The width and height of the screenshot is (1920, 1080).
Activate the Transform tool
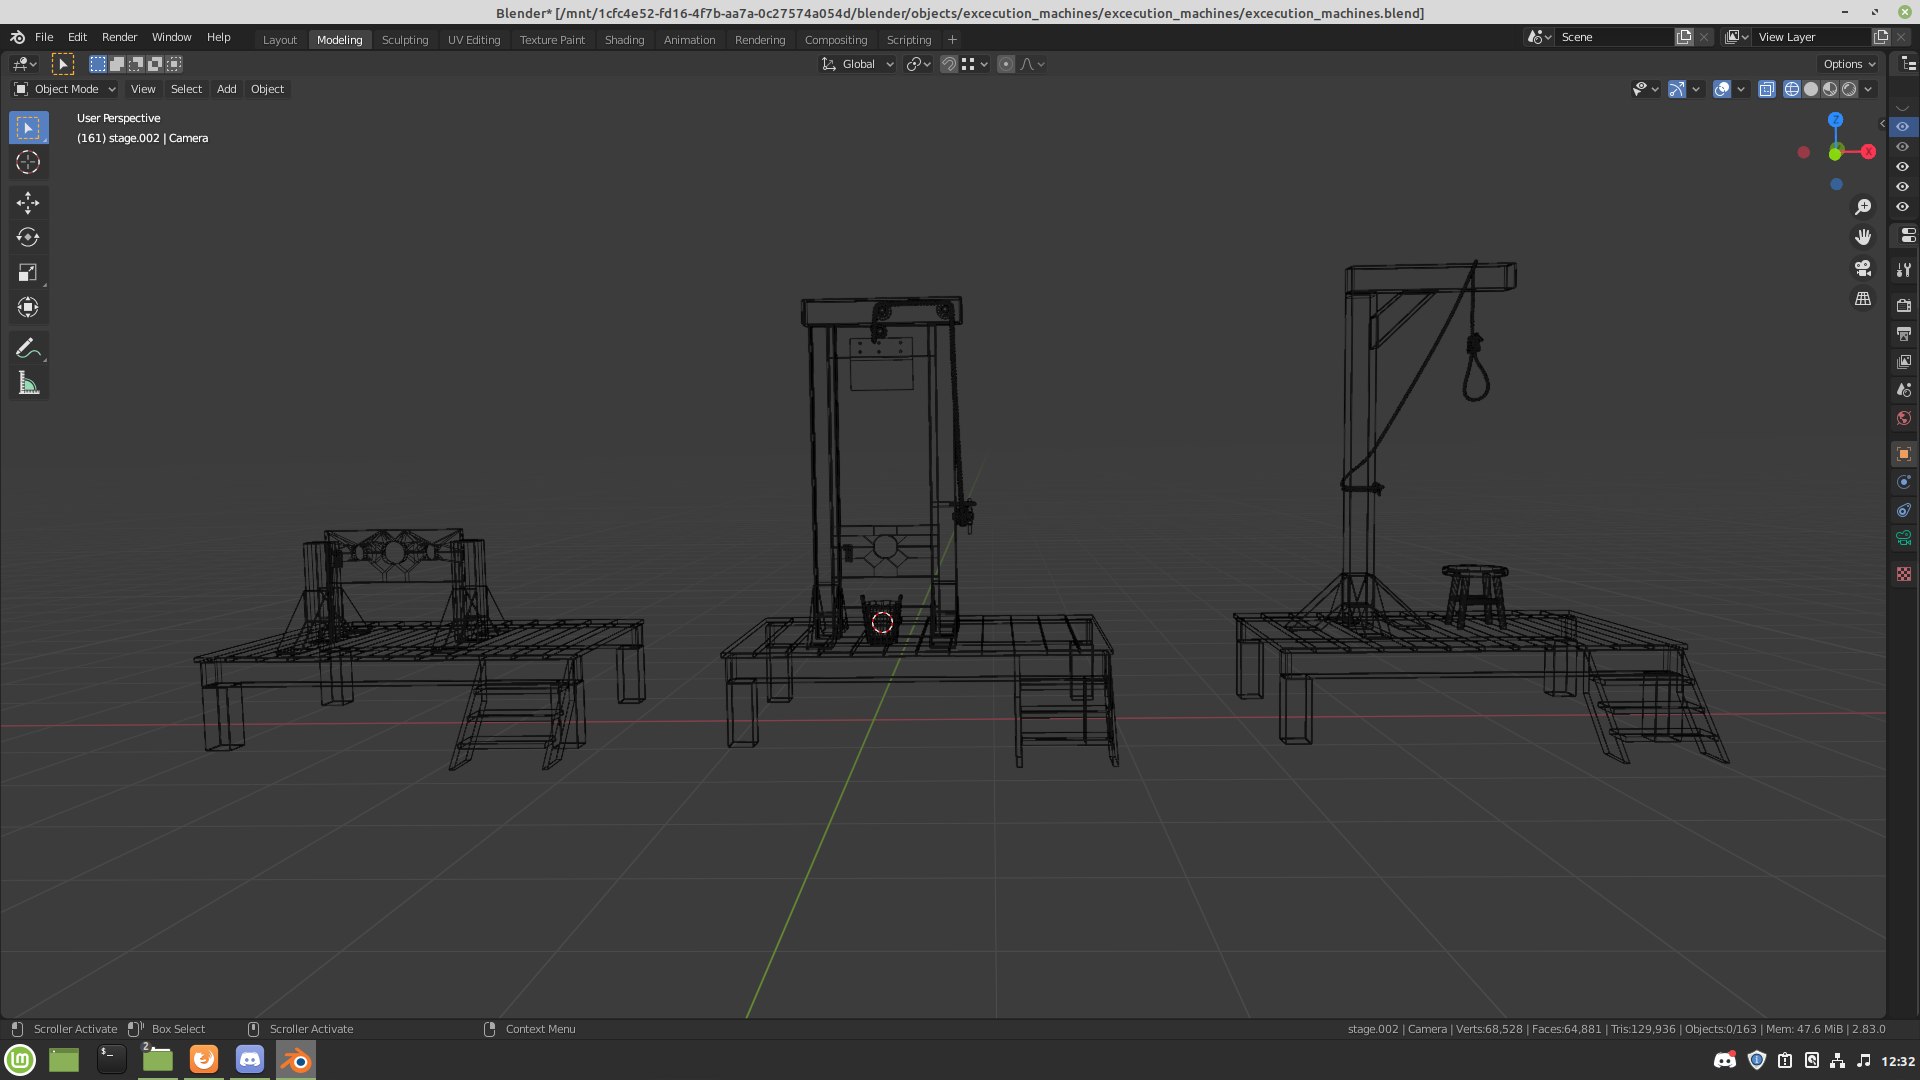coord(28,307)
